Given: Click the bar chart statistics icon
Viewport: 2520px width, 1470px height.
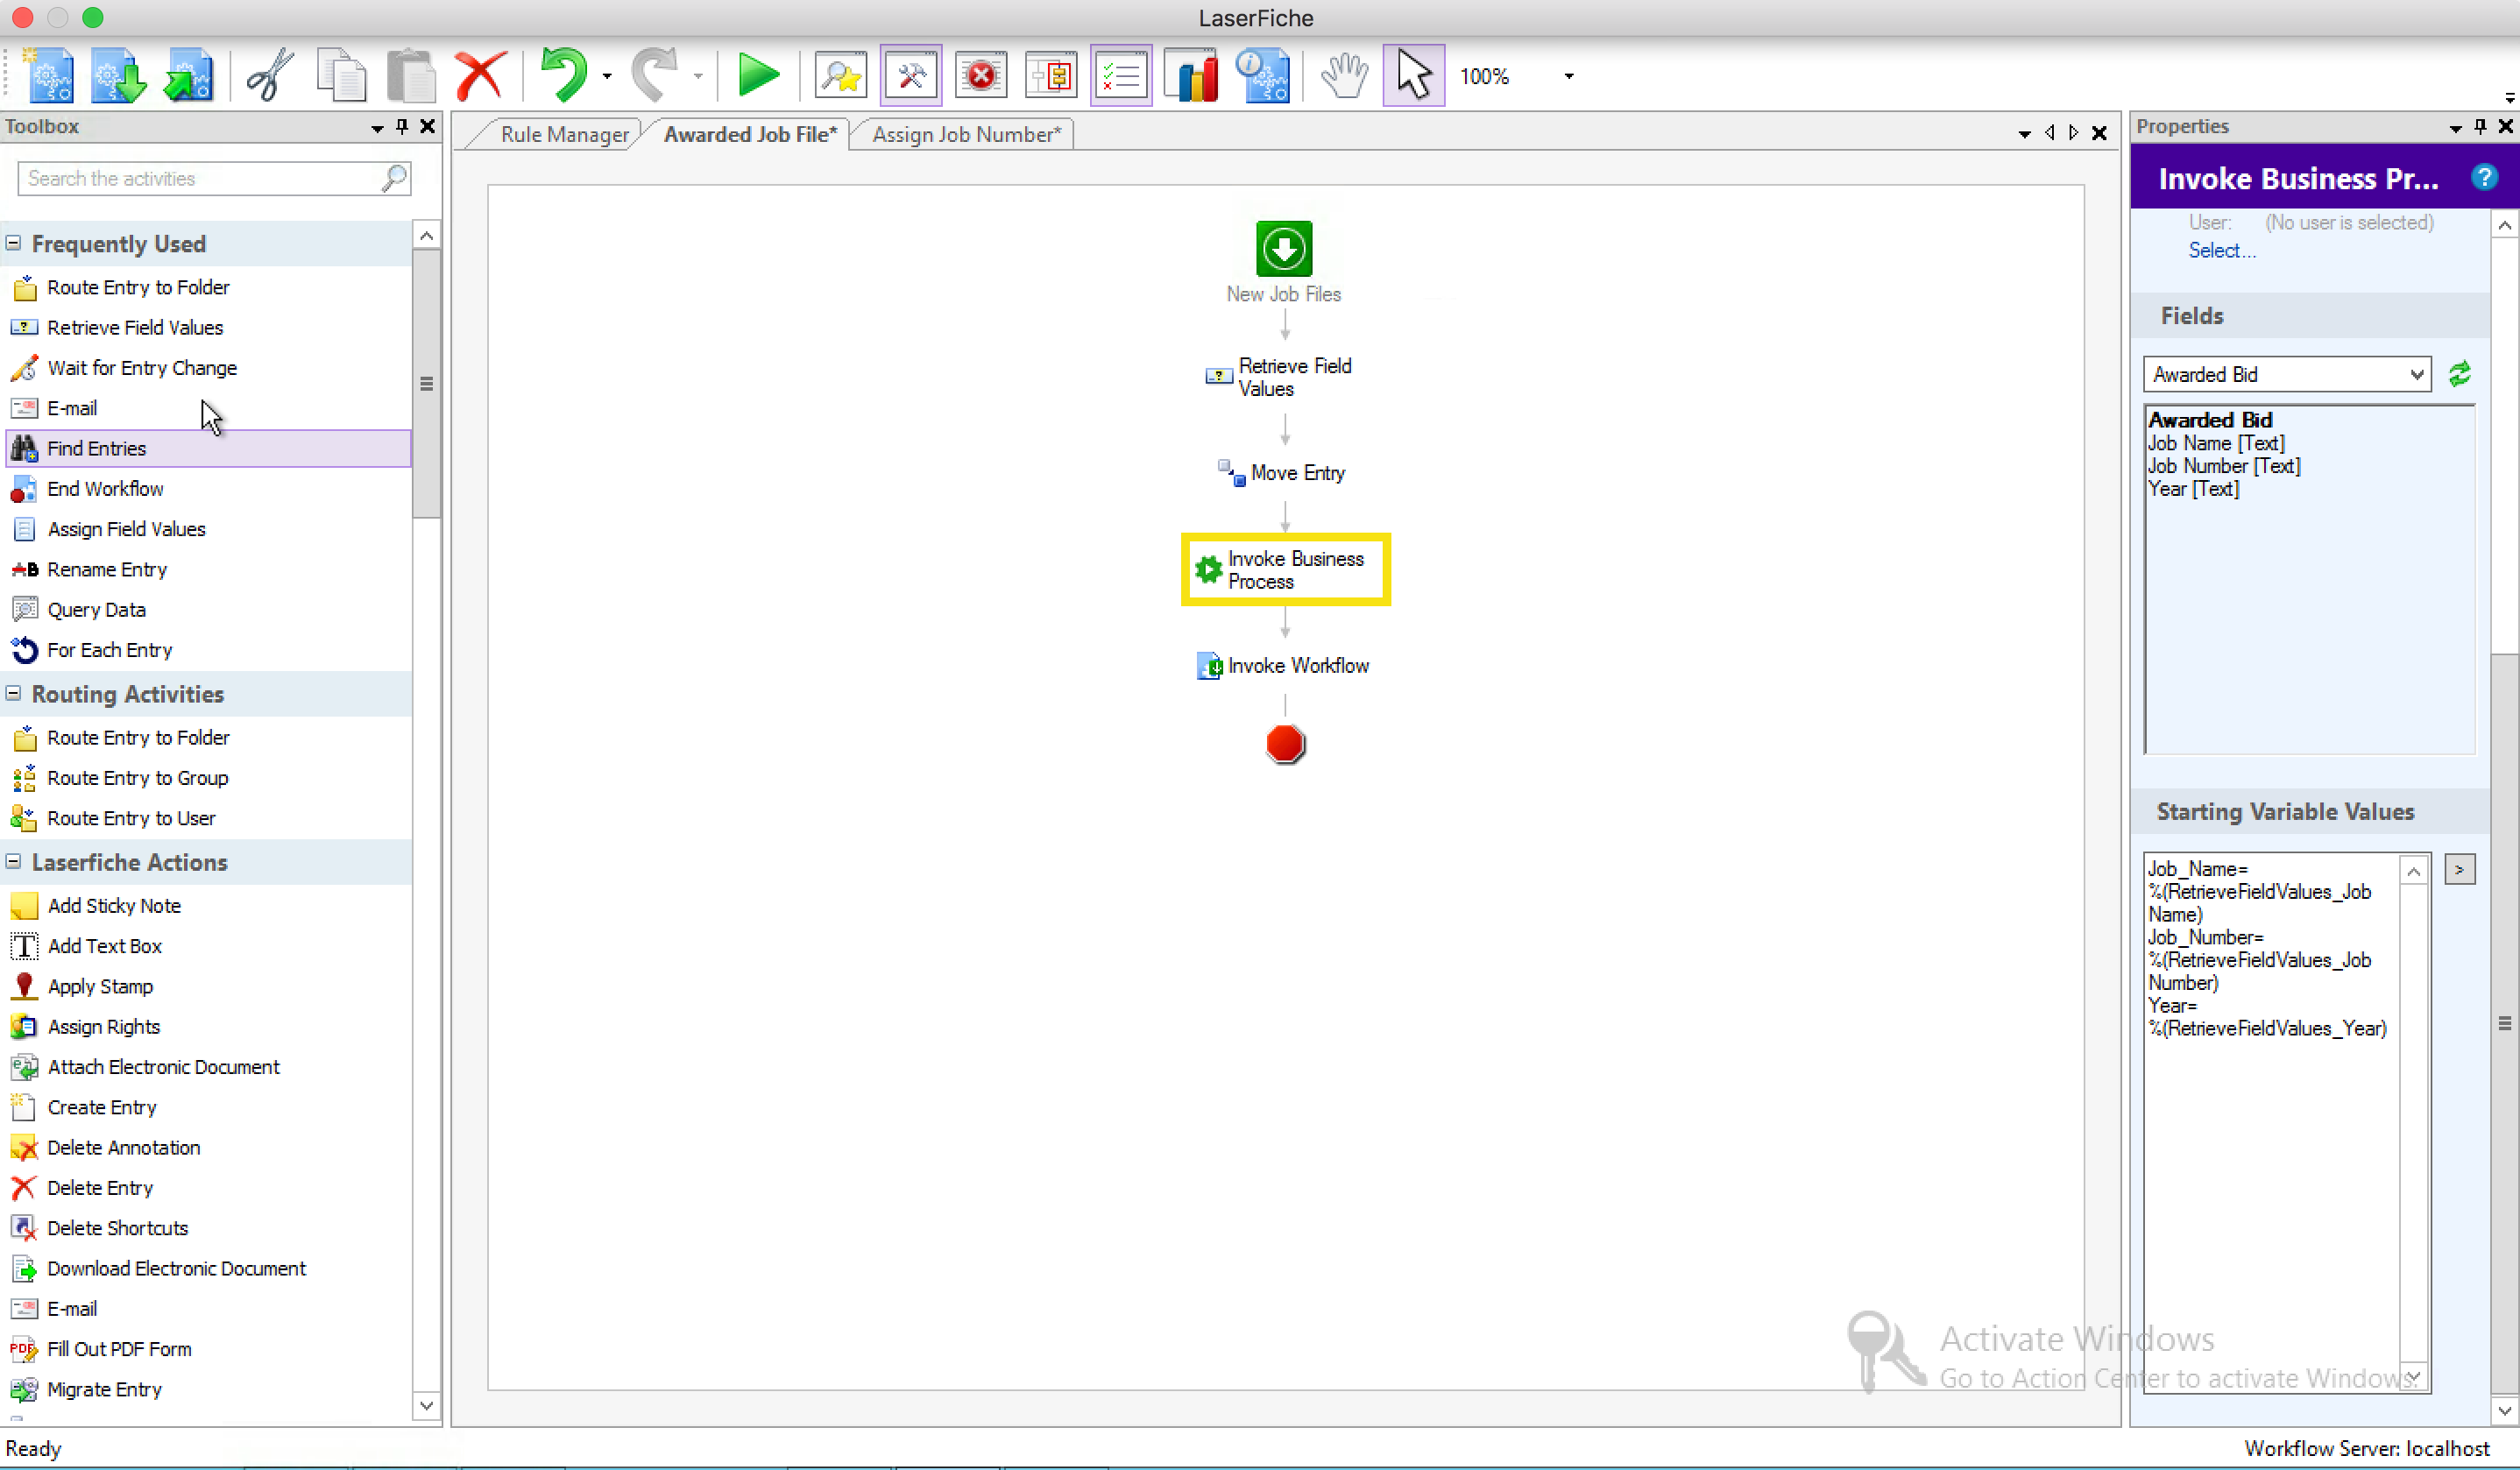Looking at the screenshot, I should [1191, 76].
